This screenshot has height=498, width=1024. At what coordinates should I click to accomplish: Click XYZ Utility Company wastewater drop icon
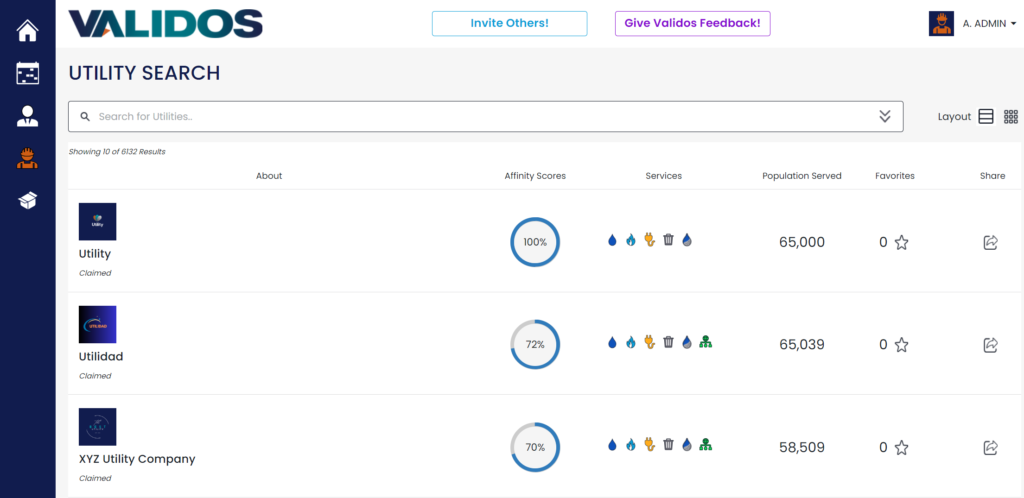tap(687, 445)
